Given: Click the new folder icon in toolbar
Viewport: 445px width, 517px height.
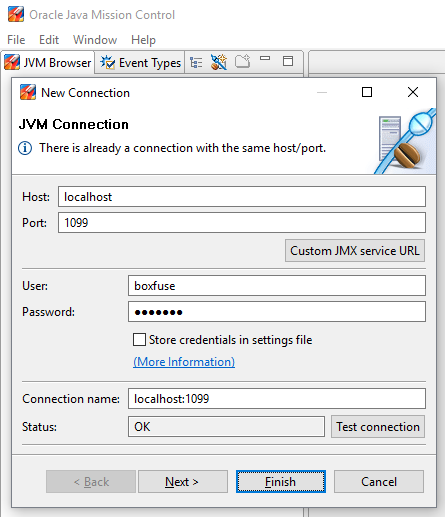Looking at the screenshot, I should pos(242,61).
